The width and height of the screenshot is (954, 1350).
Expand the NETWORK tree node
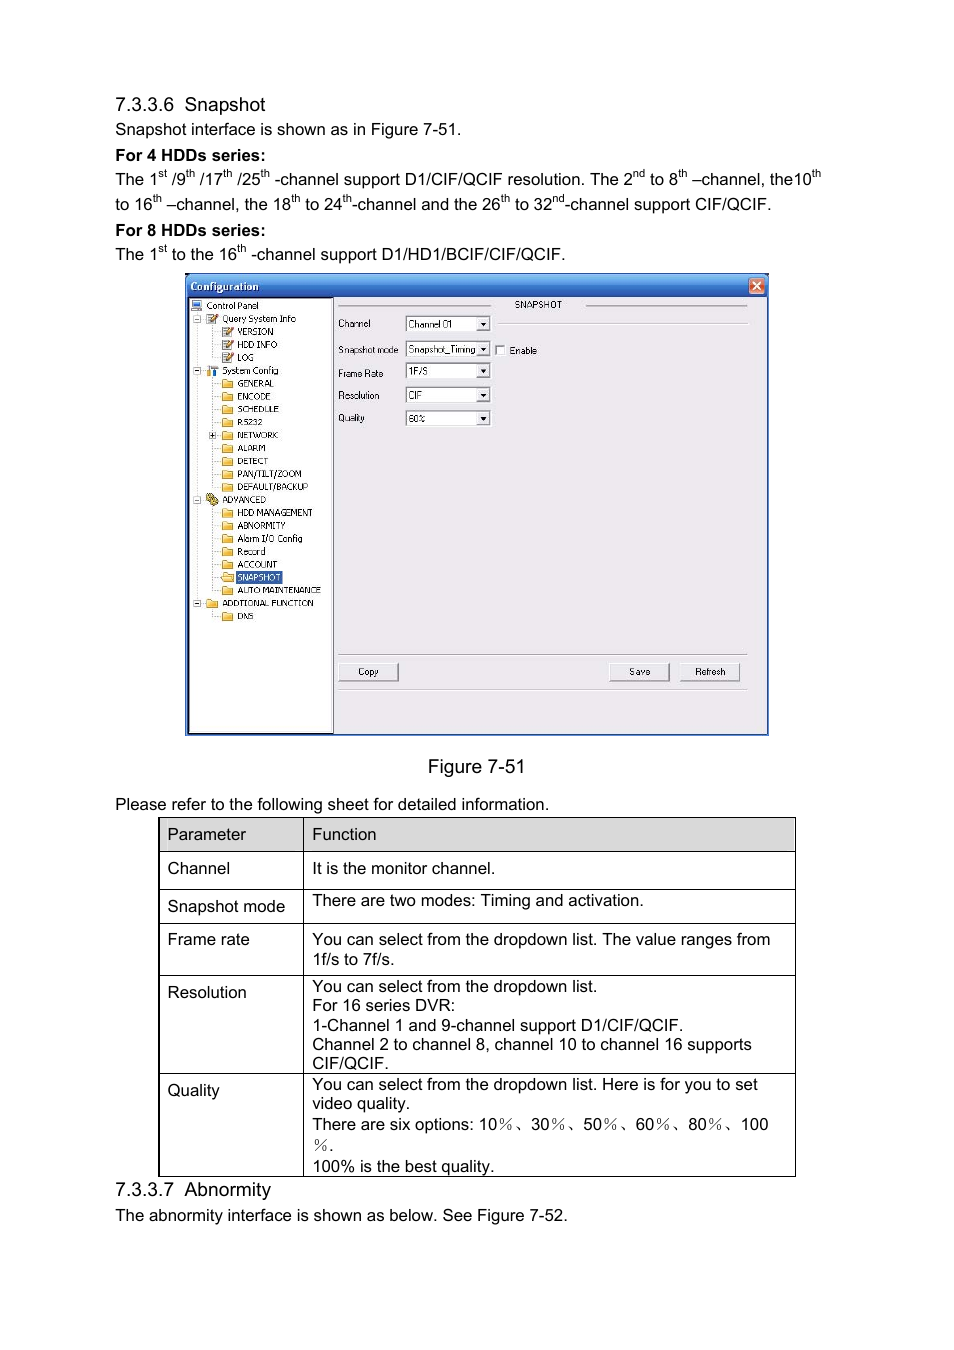212,435
